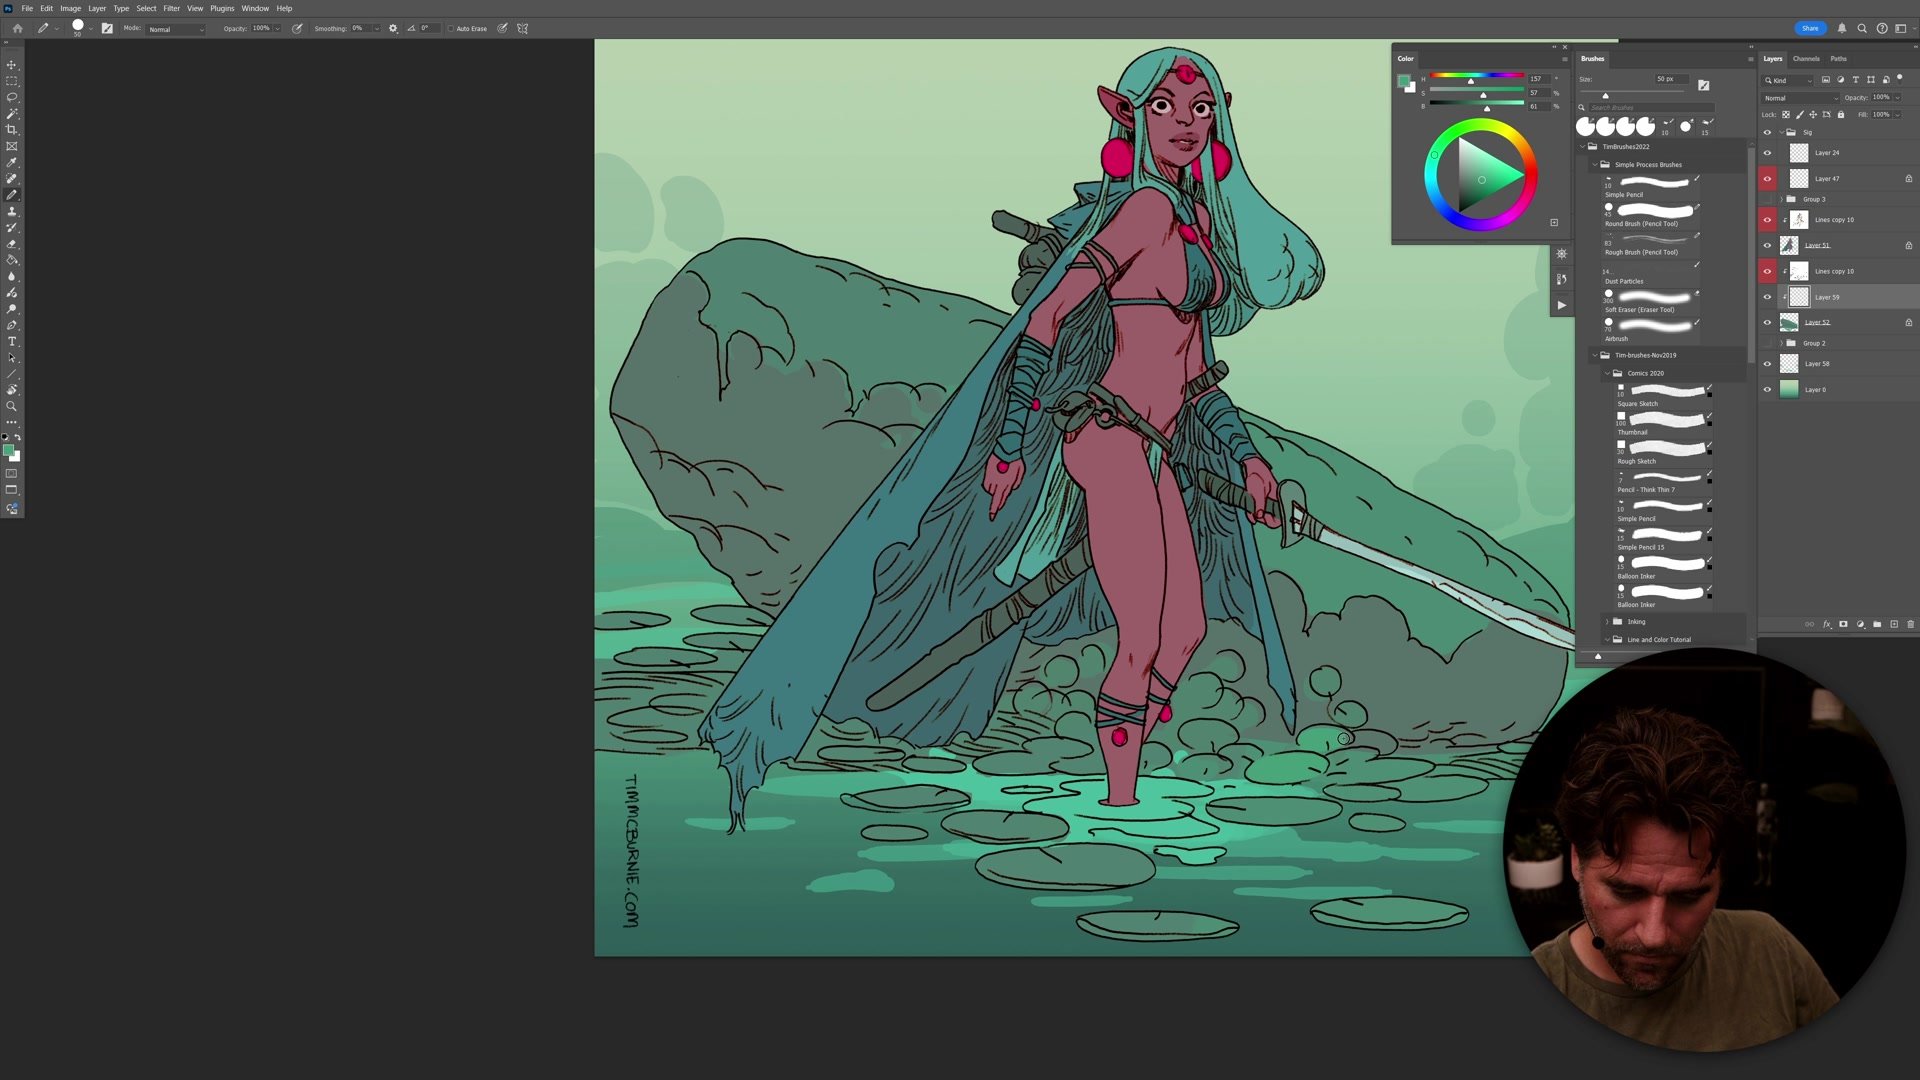The image size is (1920, 1080).
Task: Switch to the Channels tab
Action: [1806, 59]
